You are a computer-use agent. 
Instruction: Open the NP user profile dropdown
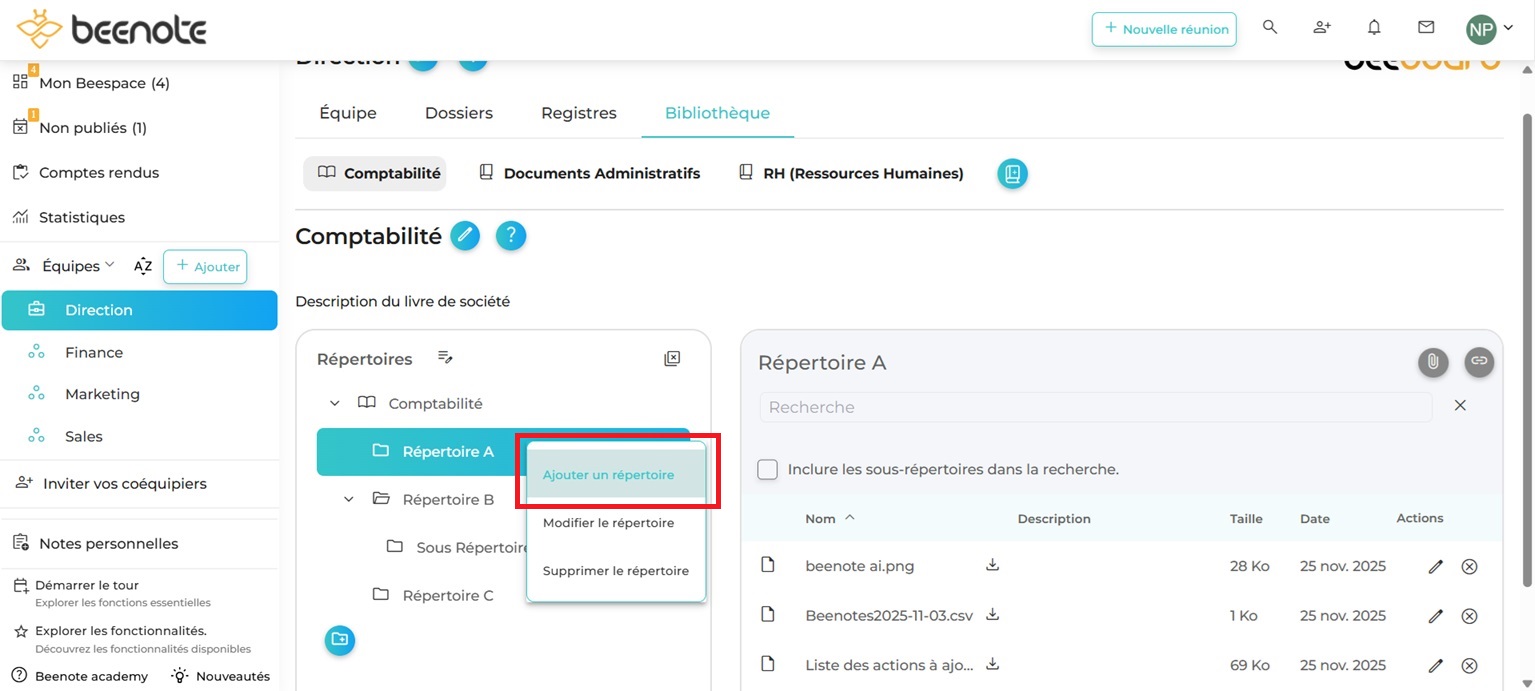(x=1489, y=29)
